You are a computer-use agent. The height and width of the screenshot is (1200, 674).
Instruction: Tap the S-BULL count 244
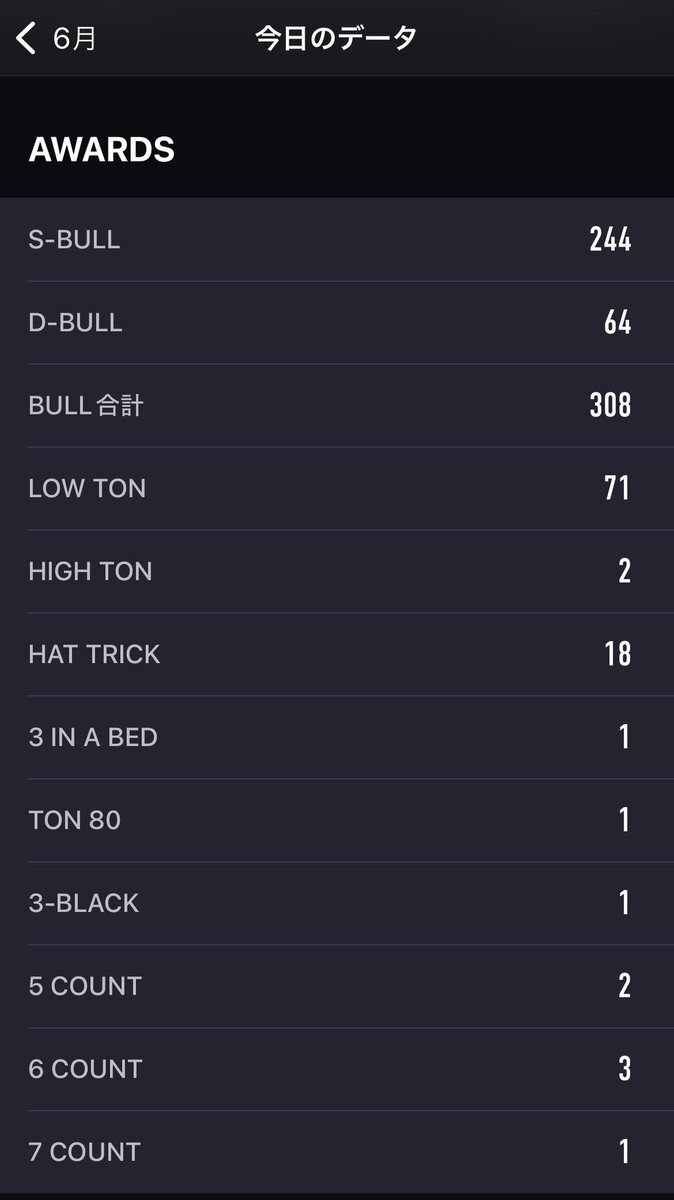610,239
